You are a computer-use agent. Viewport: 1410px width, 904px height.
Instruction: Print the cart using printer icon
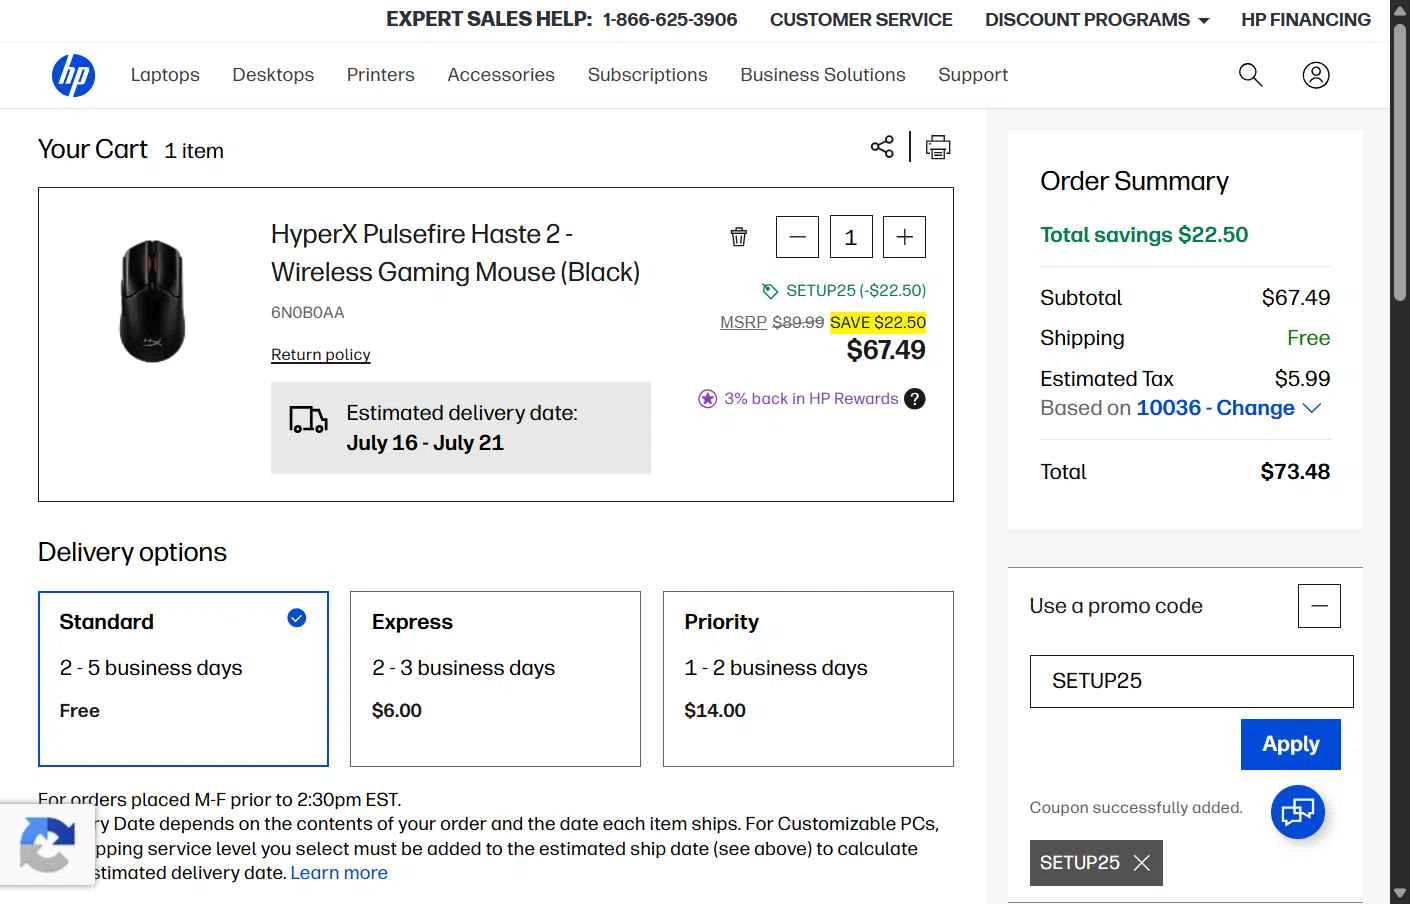(x=938, y=147)
